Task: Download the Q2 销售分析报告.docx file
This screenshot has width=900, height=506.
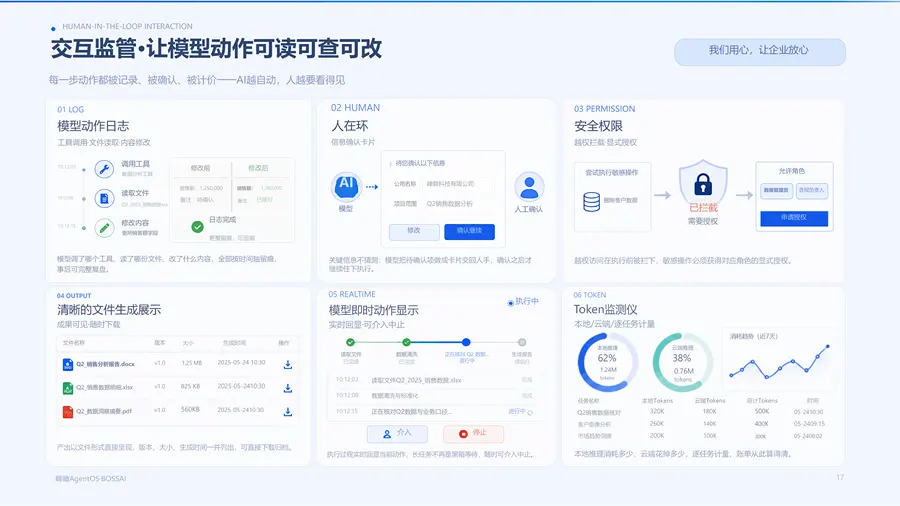Action: (288, 365)
